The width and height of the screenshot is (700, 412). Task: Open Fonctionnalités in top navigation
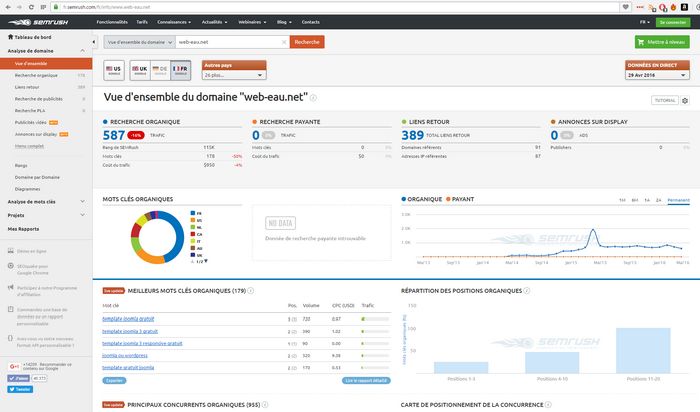112,22
